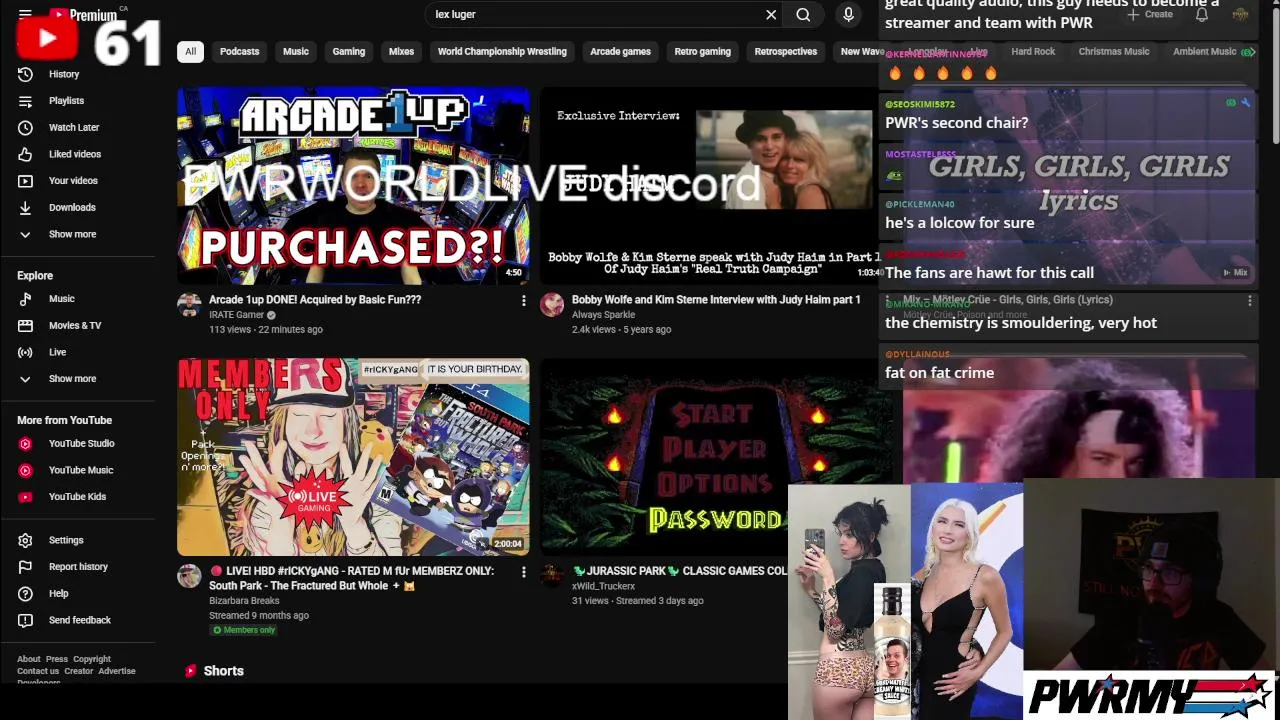The width and height of the screenshot is (1280, 720).
Task: Select the All filter chip
Action: tap(190, 52)
